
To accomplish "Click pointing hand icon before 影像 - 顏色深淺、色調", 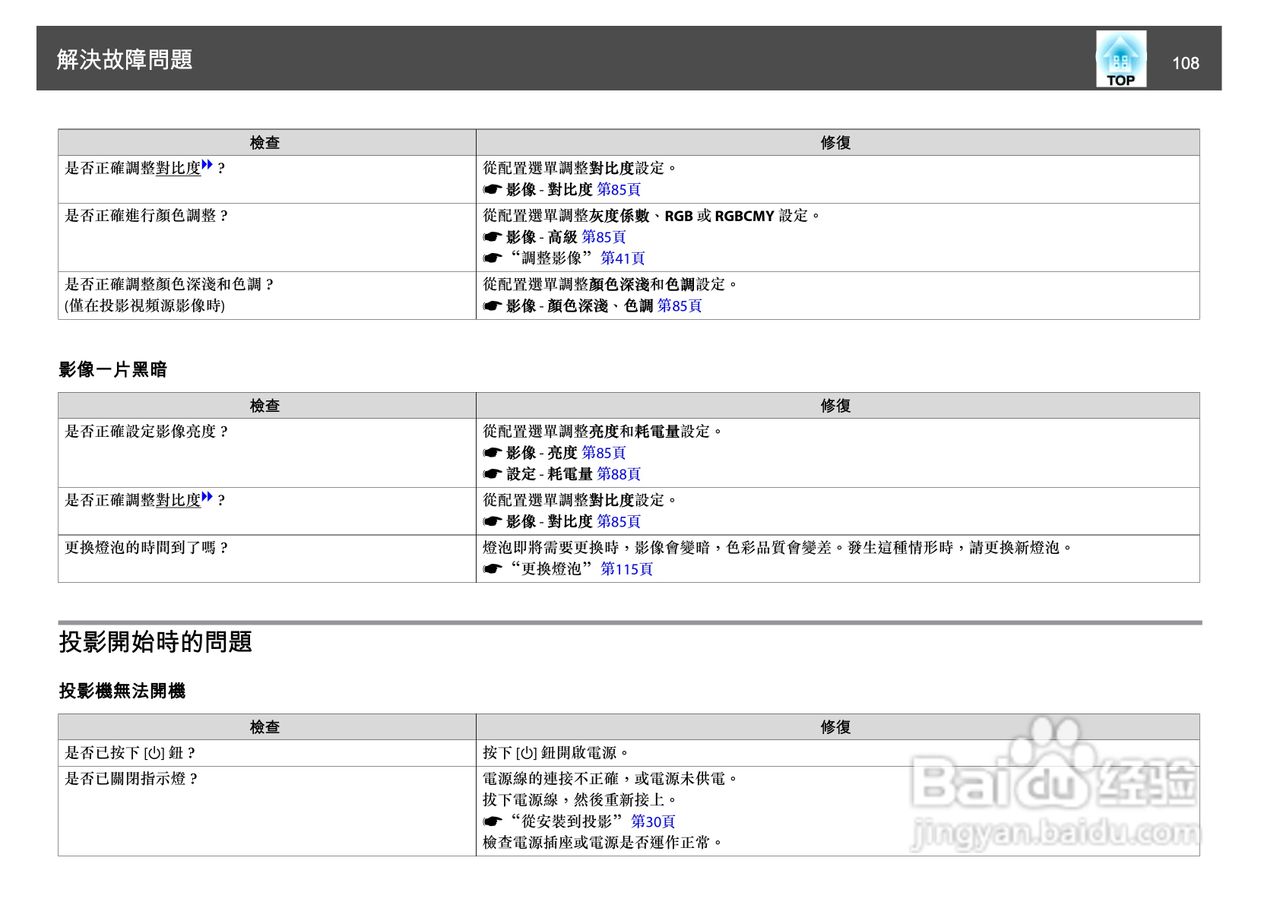I will 491,306.
